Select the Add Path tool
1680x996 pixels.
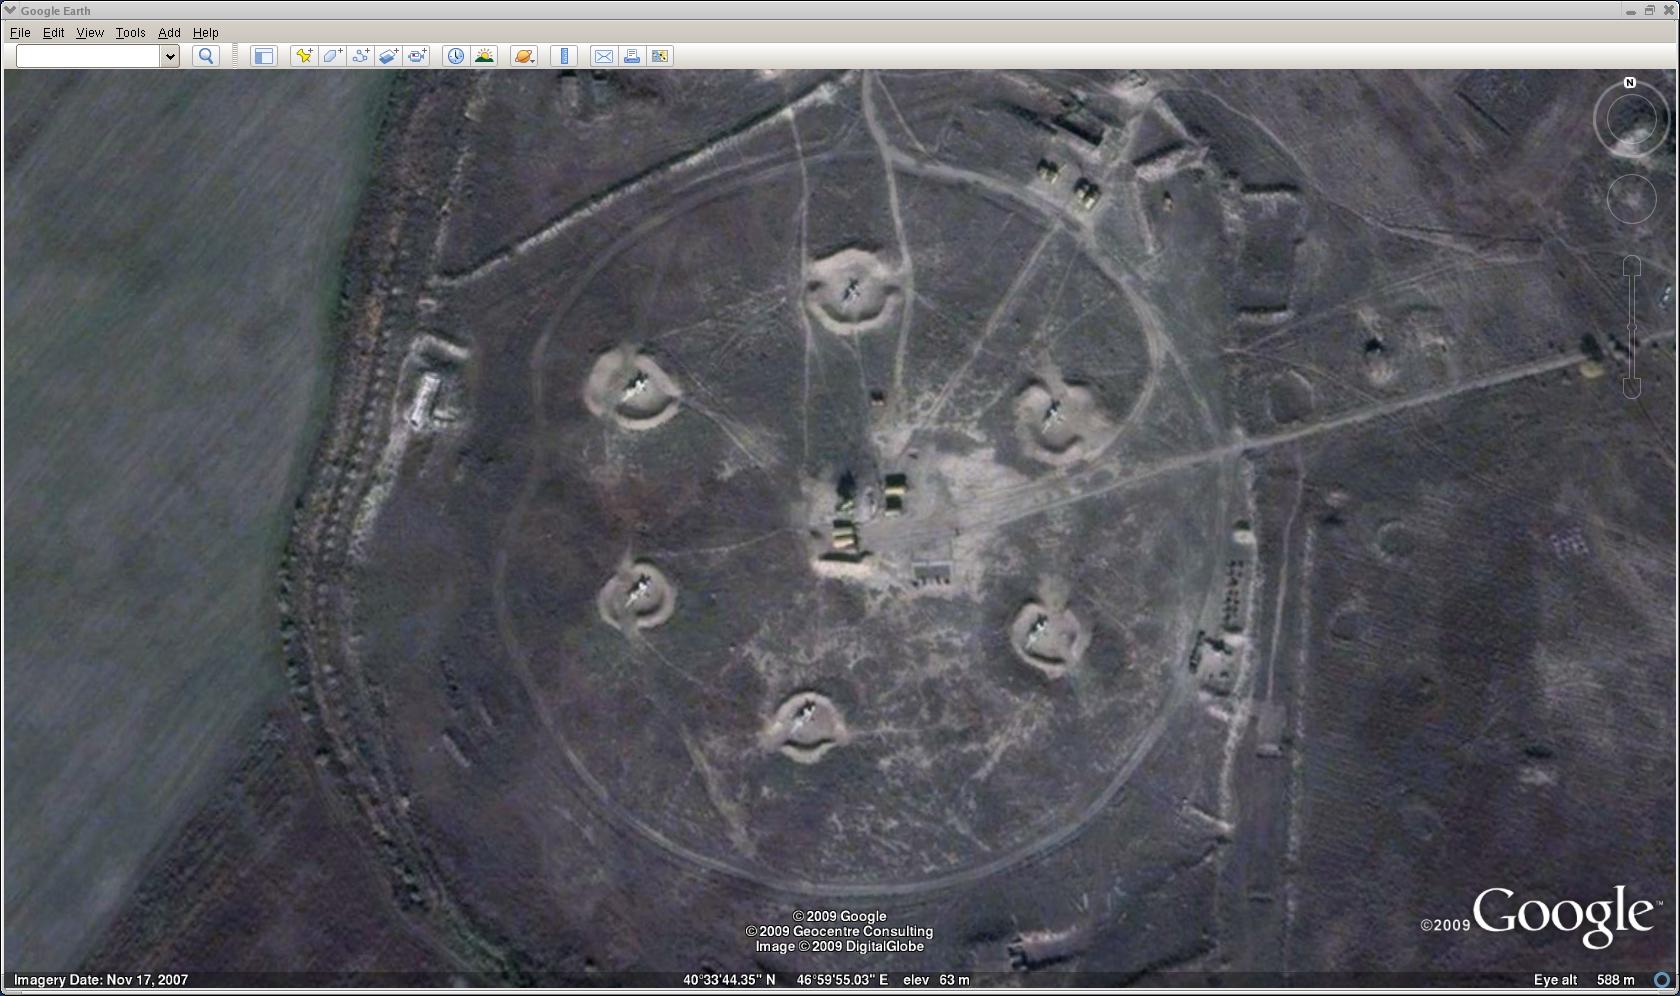pos(360,56)
